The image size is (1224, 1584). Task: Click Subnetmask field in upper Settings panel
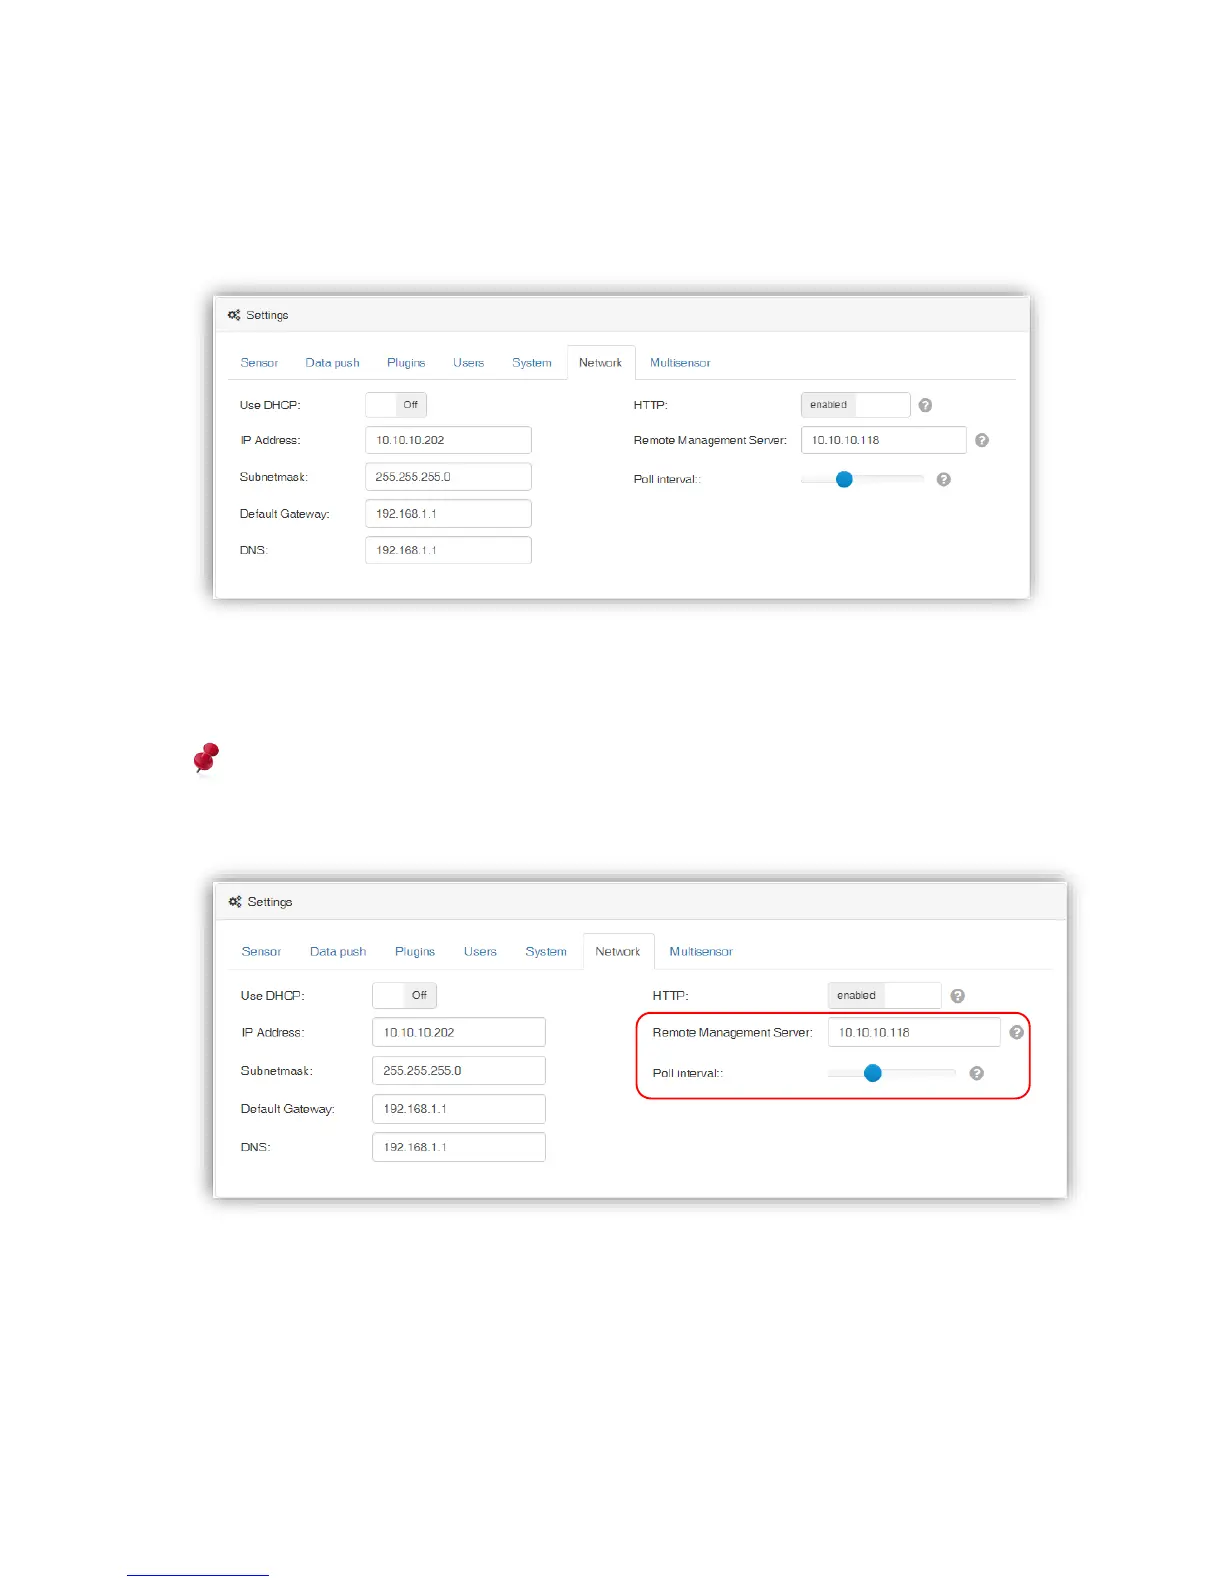point(448,477)
